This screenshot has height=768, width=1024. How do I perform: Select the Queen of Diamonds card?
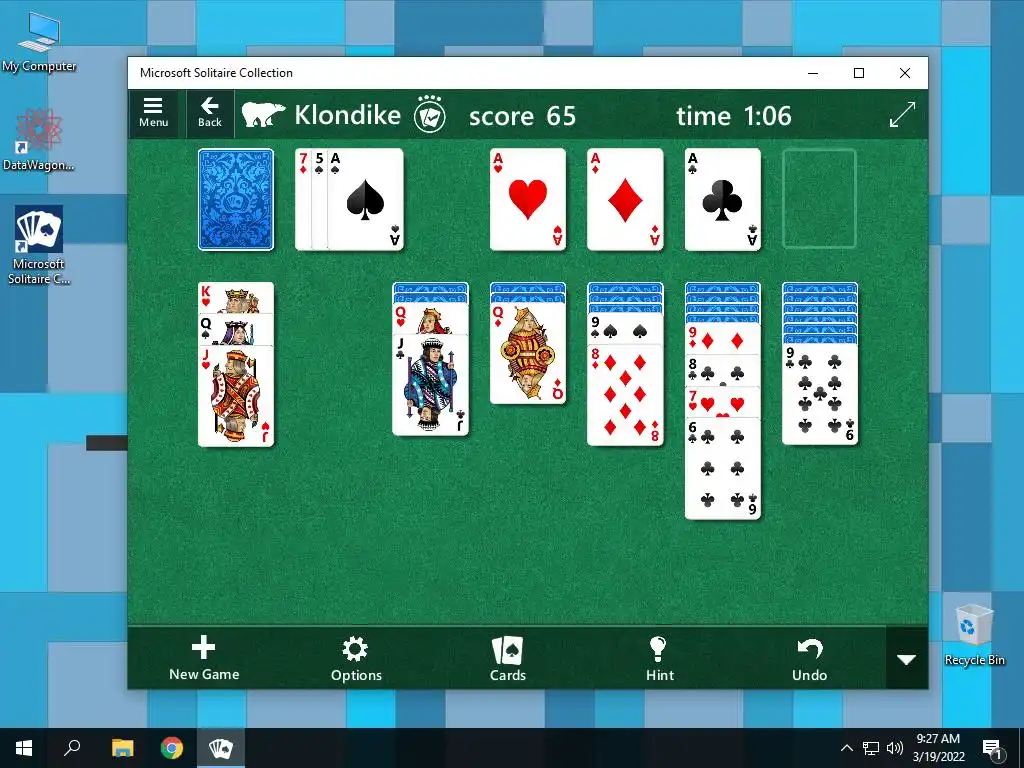click(x=528, y=353)
